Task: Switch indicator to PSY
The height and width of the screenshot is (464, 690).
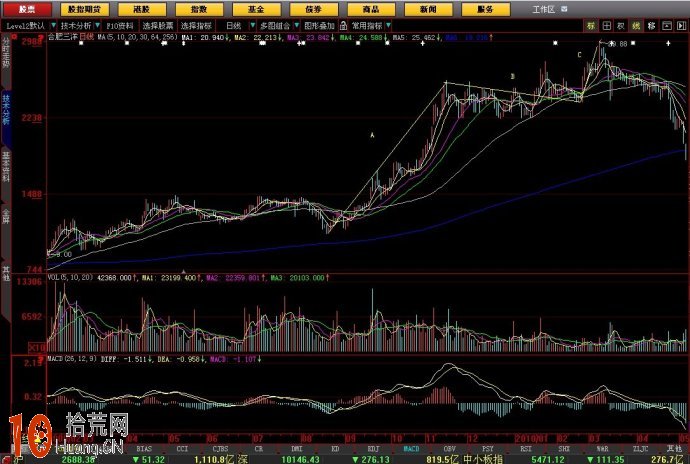Action: (488, 449)
